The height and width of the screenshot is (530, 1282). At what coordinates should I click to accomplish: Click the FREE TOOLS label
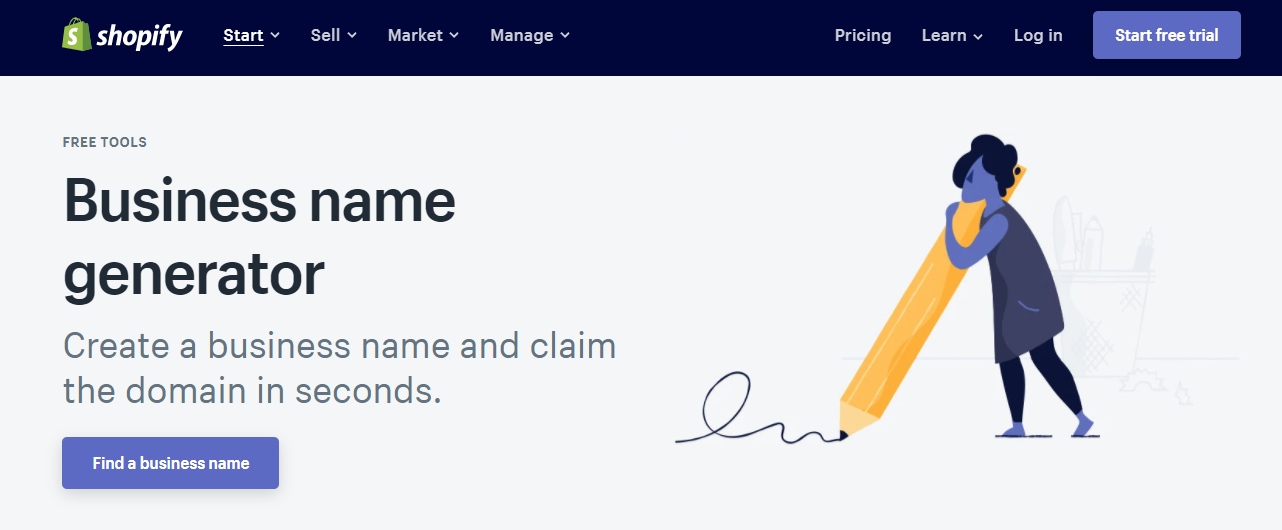point(104,142)
